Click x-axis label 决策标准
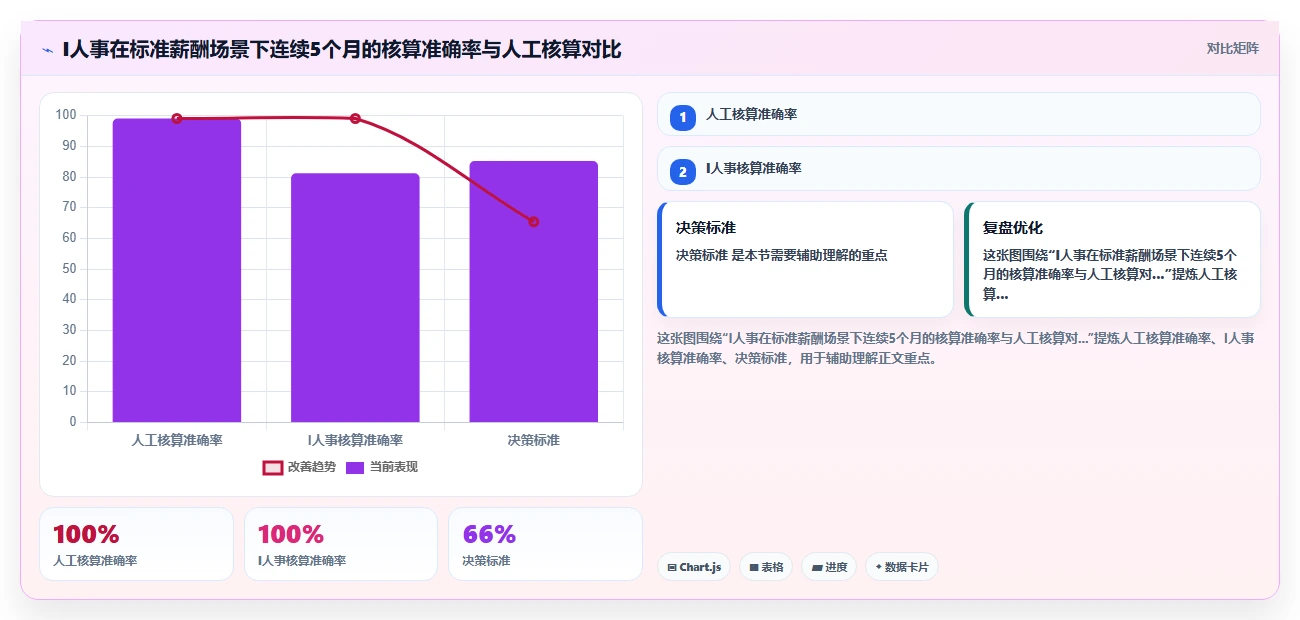 pos(533,440)
